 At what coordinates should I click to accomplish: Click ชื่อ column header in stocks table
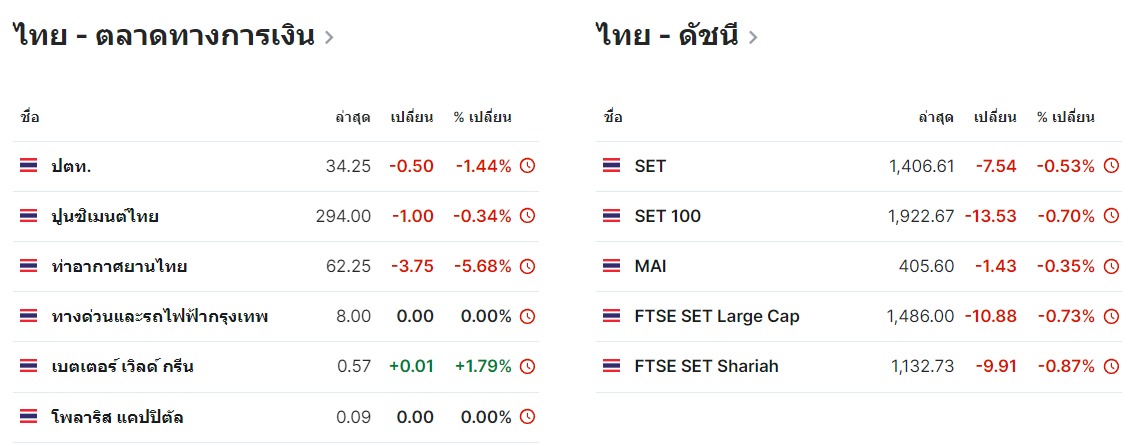[30, 117]
